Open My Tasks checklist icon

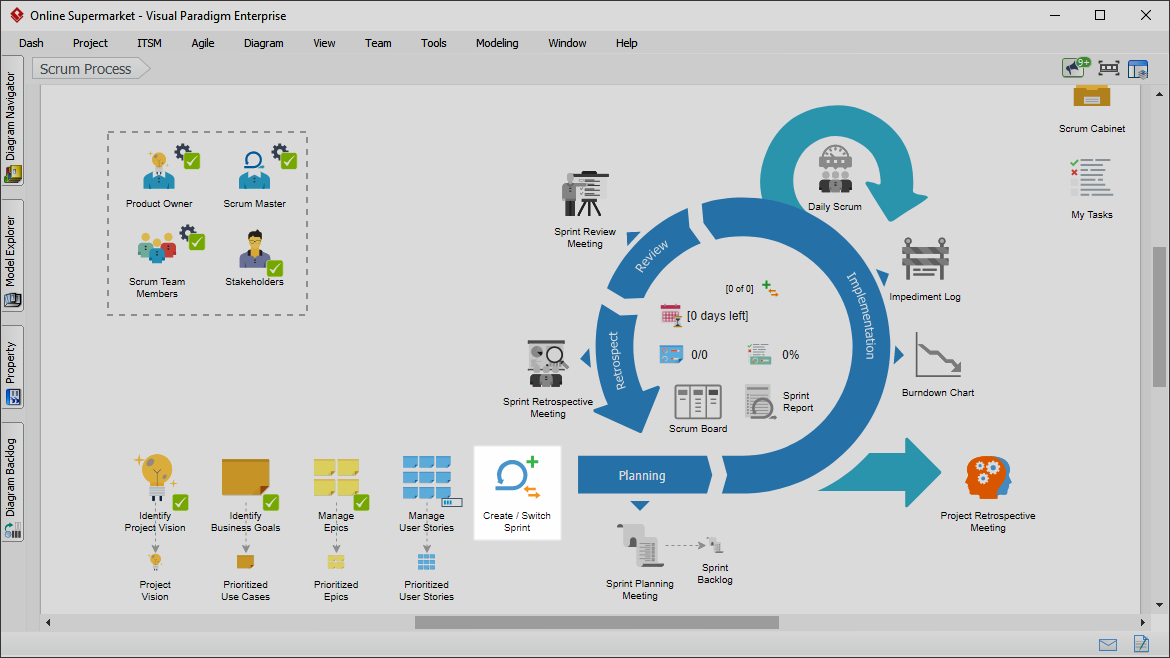click(1092, 178)
